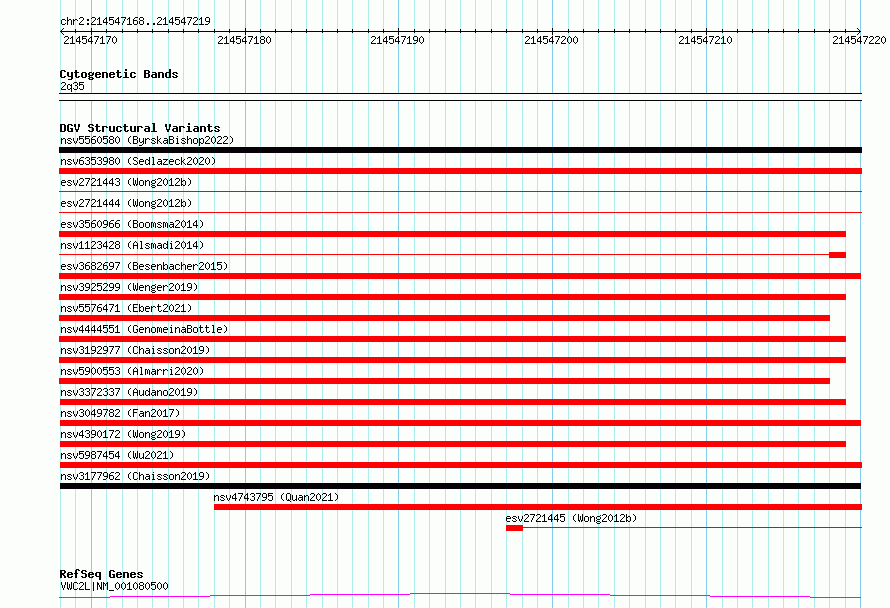
Task: Click the nsv5560580 (ByrskaBishop2022) label
Action: pos(147,140)
